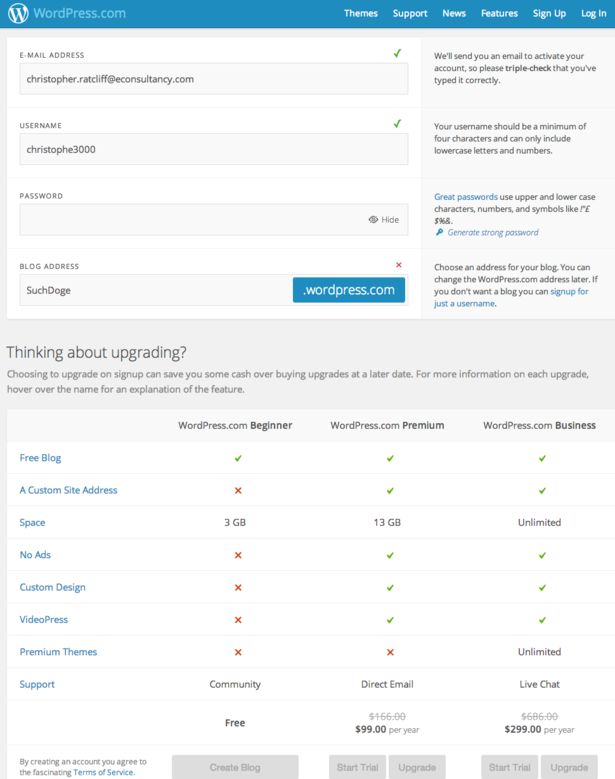Image resolution: width=615 pixels, height=779 pixels.
Task: Click Upgrade under the Premium plan
Action: pos(417,767)
